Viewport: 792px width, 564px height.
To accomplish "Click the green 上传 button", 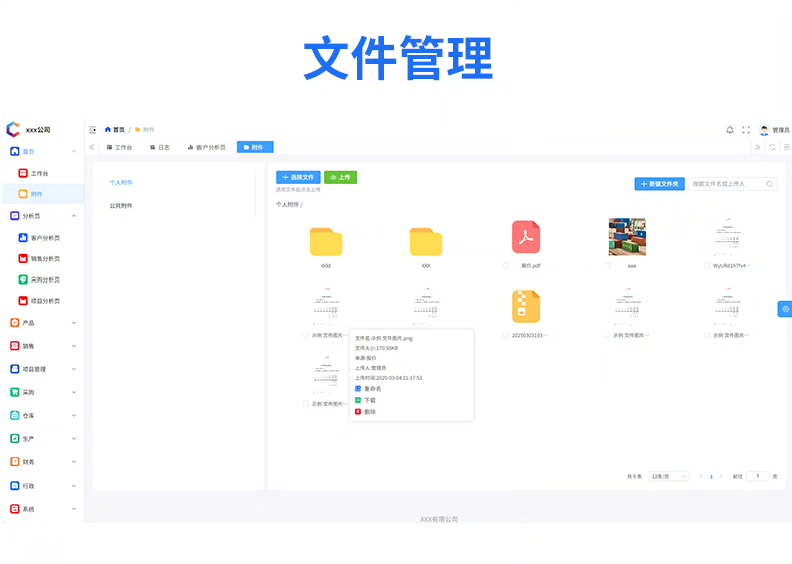I will pos(340,177).
